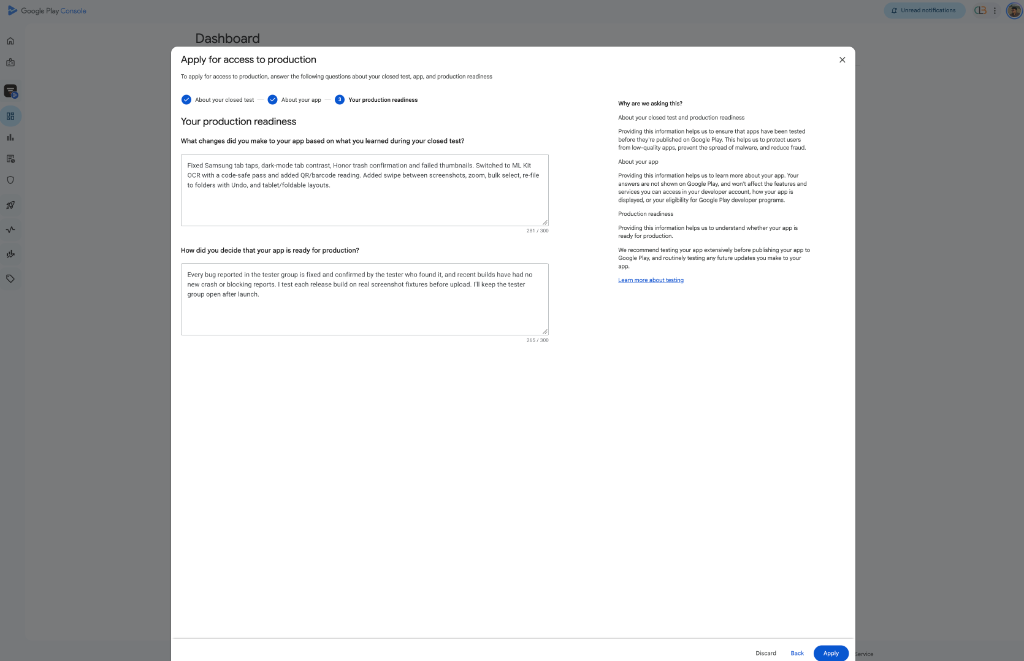Open the three-dot menu in the top bar

click(995, 10)
